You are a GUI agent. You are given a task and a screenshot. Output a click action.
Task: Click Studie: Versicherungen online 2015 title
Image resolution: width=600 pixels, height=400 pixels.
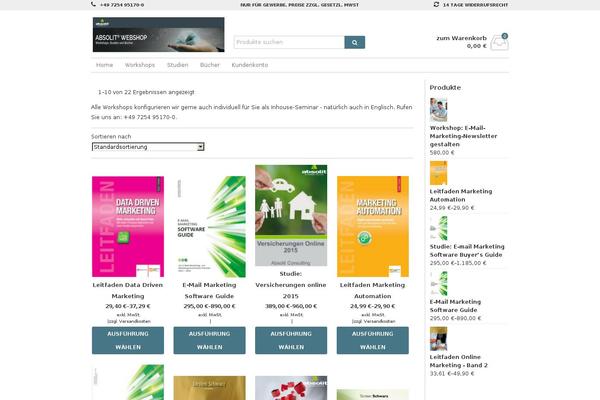[x=291, y=285]
